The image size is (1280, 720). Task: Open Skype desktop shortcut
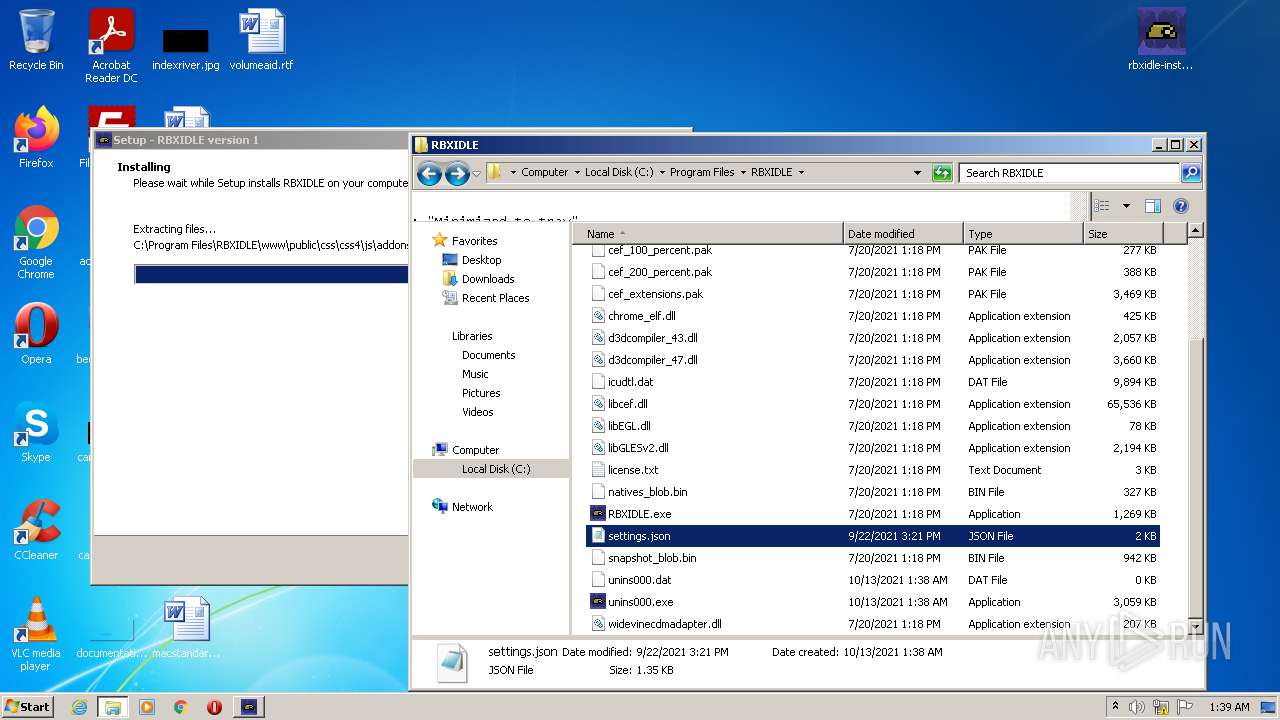click(x=36, y=432)
